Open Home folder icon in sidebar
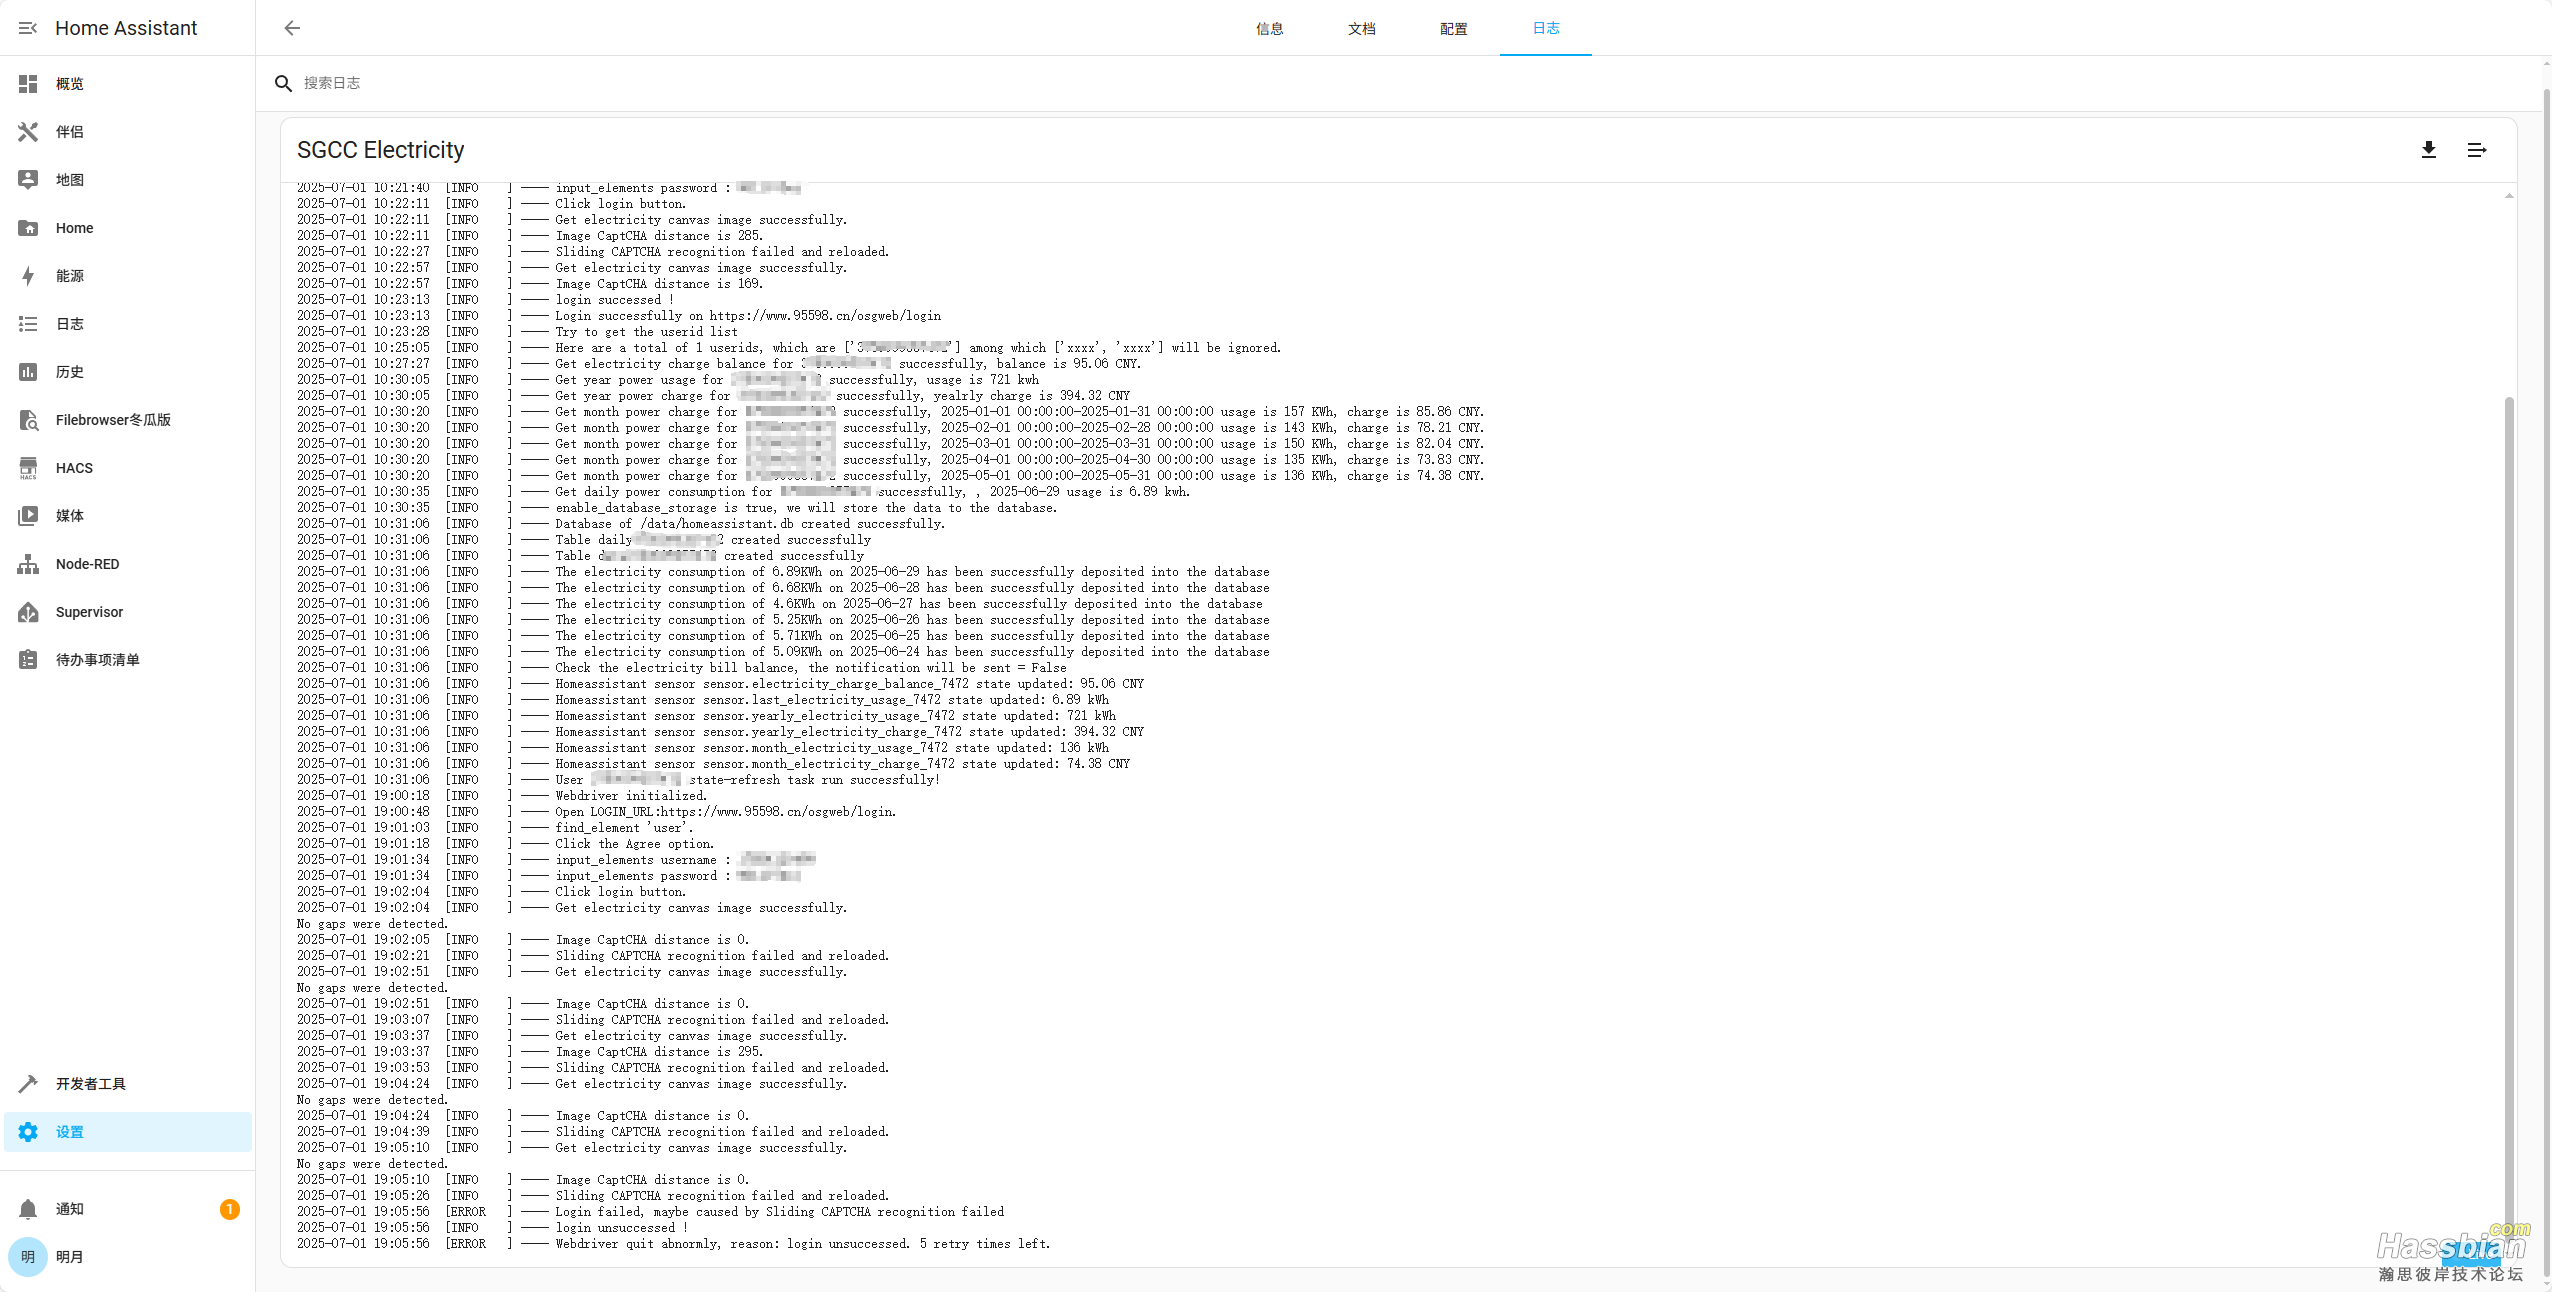This screenshot has width=2552, height=1292. point(28,228)
